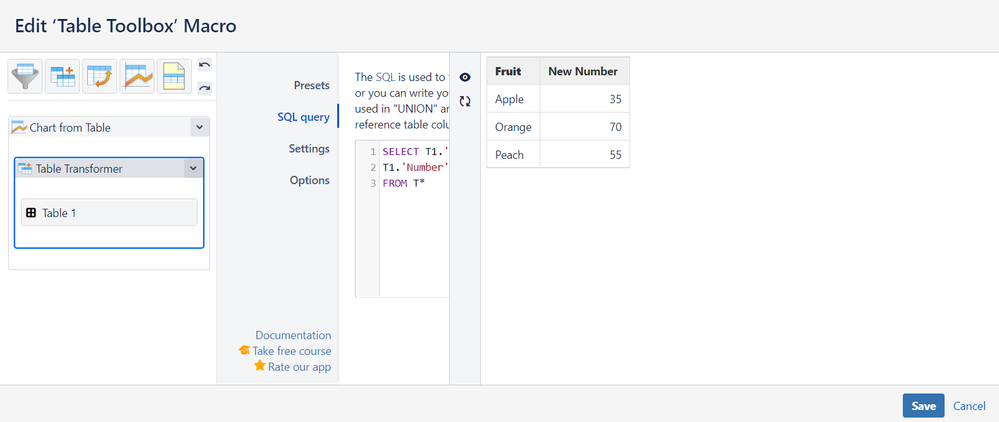Add the Pivot Table macro icon
This screenshot has width=999, height=422.
click(x=99, y=76)
